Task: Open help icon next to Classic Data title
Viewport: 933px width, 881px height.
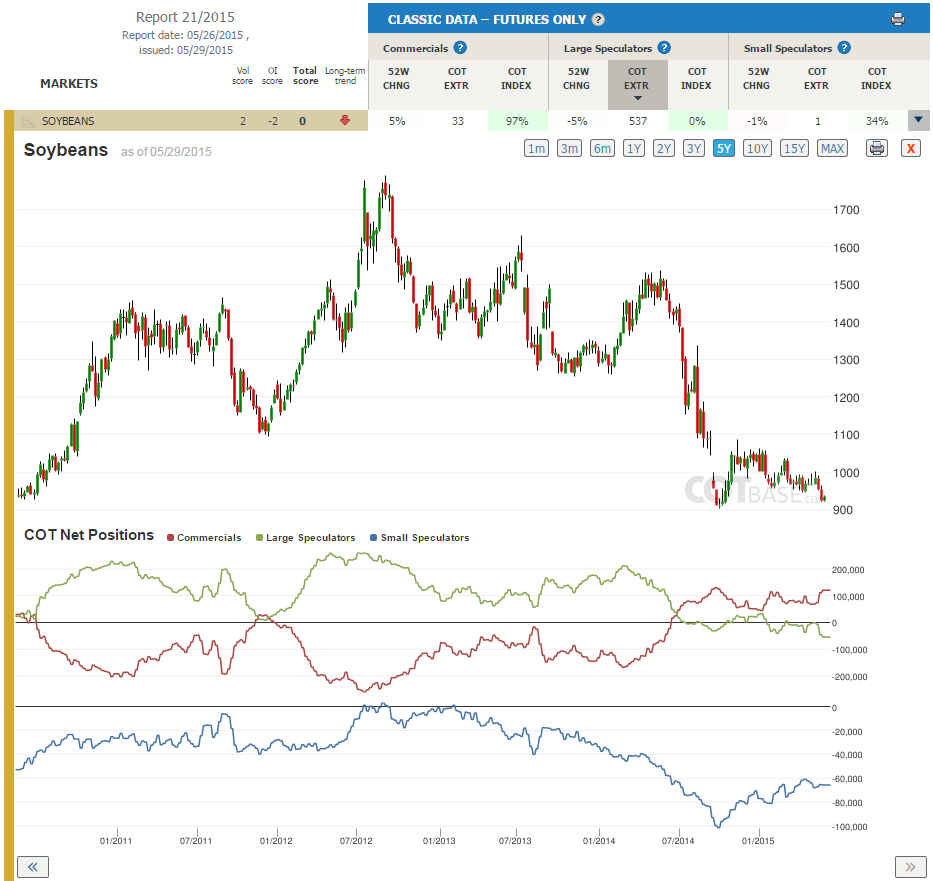Action: tap(599, 20)
